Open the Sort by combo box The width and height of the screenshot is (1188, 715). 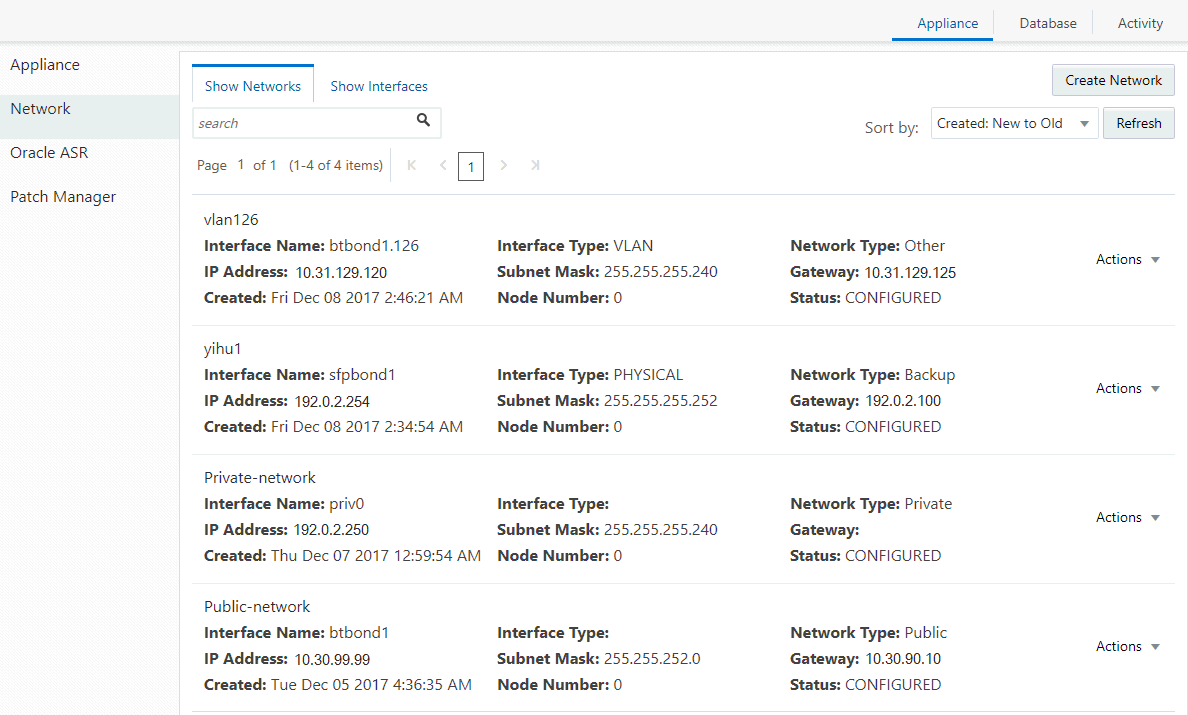coord(1013,124)
